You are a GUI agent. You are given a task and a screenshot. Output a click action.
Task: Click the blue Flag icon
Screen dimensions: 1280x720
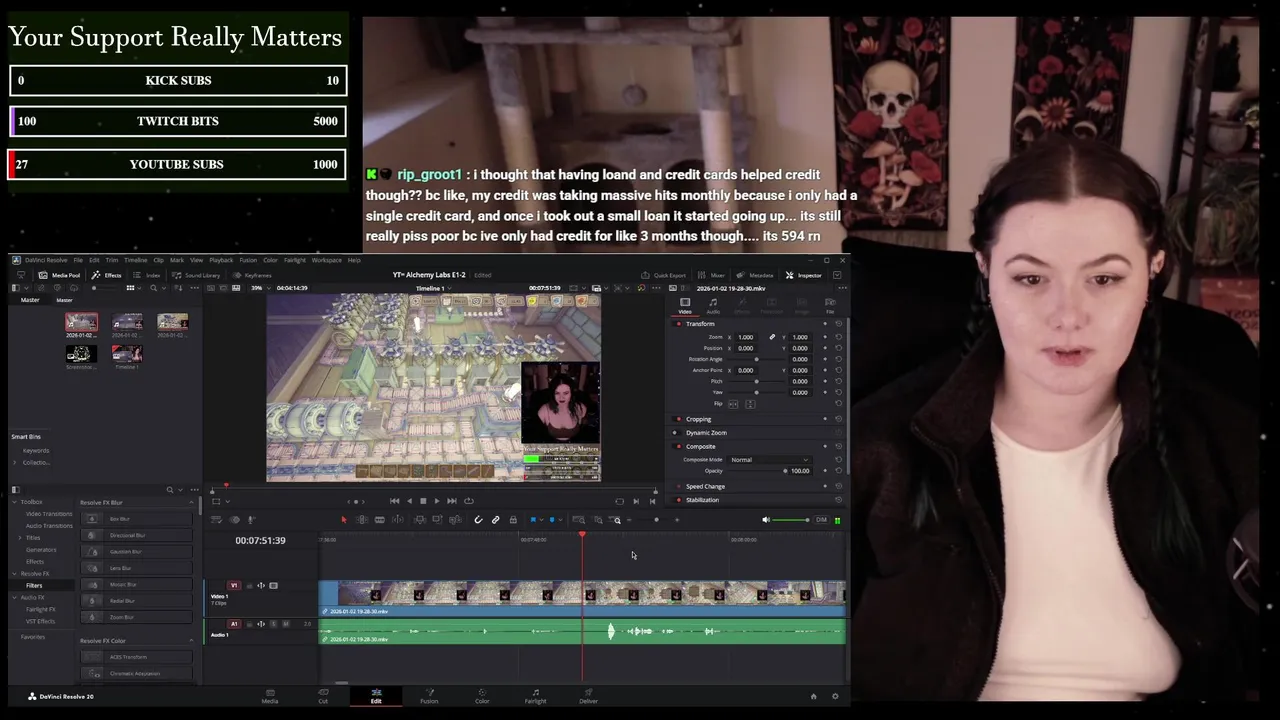click(533, 520)
